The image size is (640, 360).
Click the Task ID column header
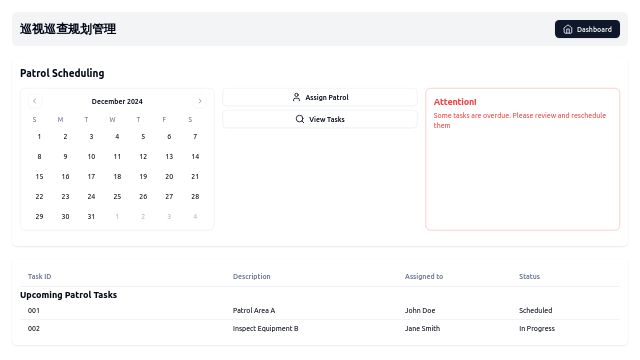click(x=40, y=276)
